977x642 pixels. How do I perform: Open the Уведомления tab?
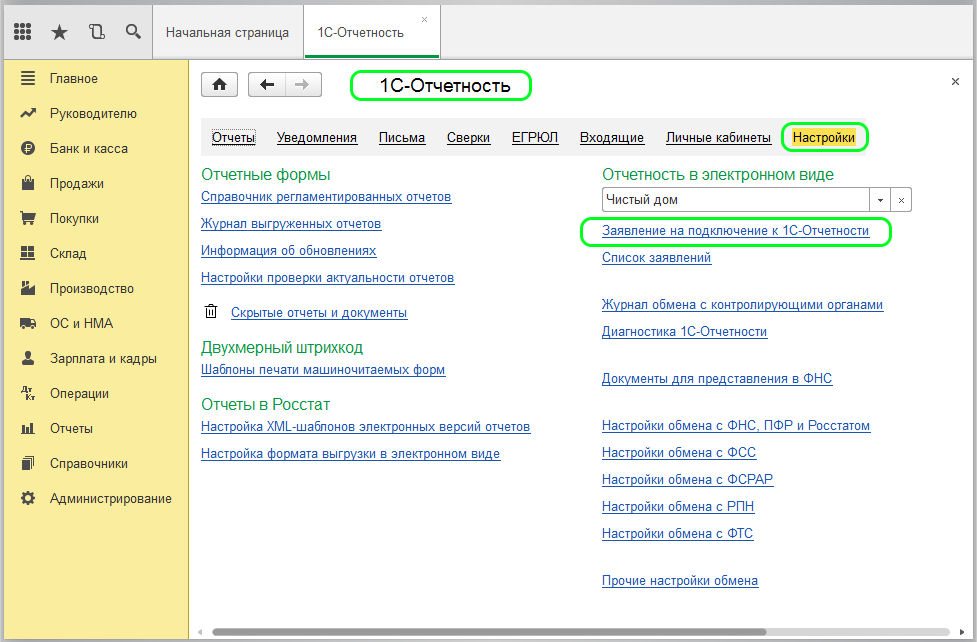(317, 138)
